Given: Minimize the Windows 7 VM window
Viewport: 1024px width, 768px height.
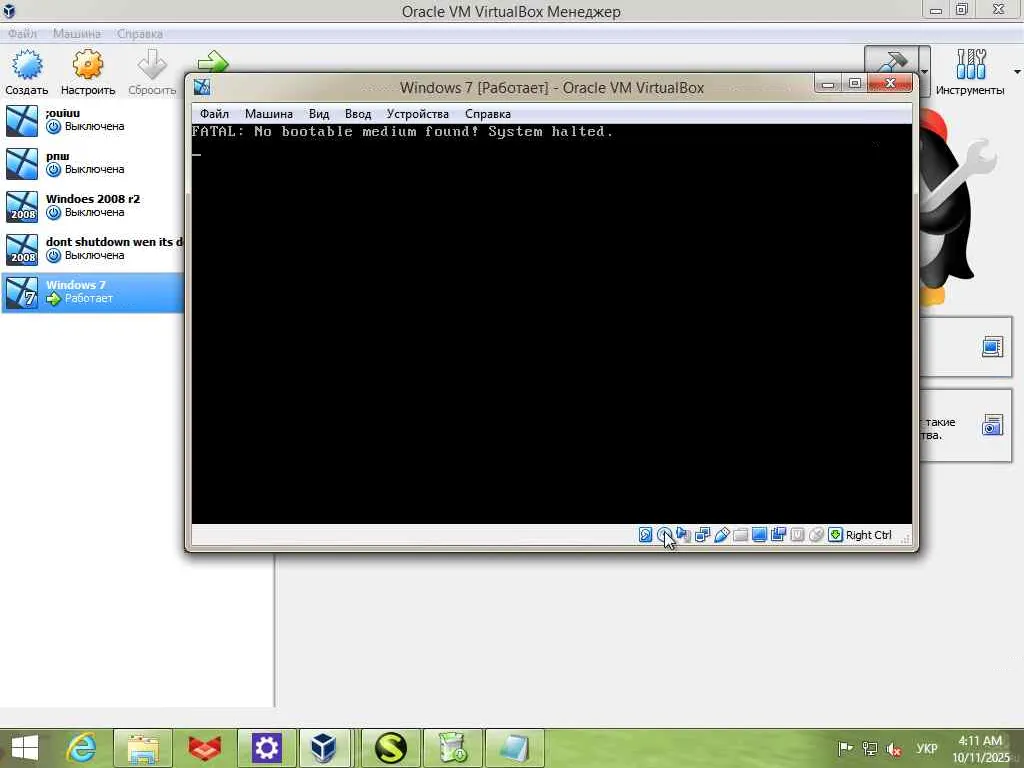Looking at the screenshot, I should (828, 84).
